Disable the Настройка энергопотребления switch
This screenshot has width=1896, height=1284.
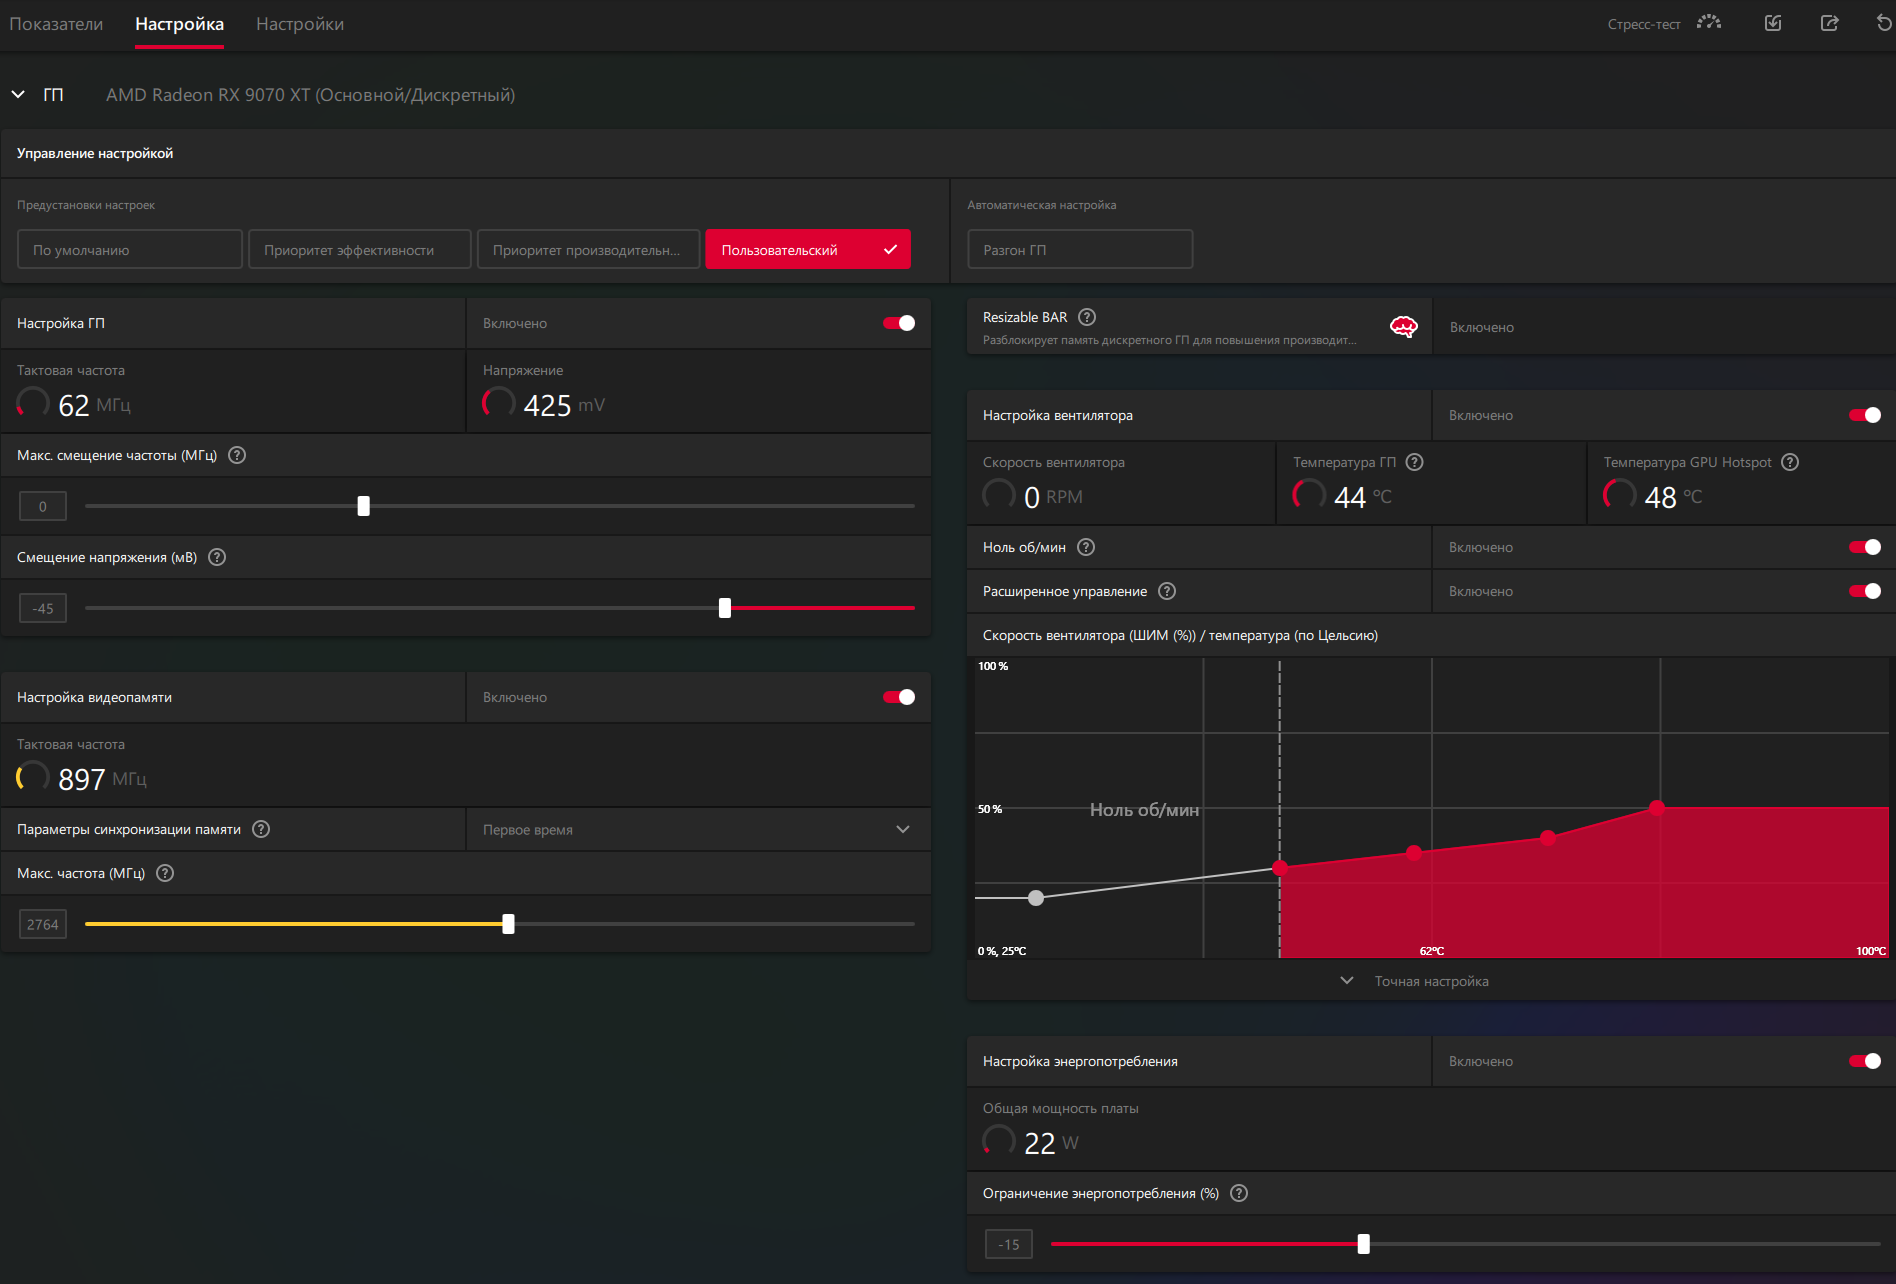pos(1865,1061)
